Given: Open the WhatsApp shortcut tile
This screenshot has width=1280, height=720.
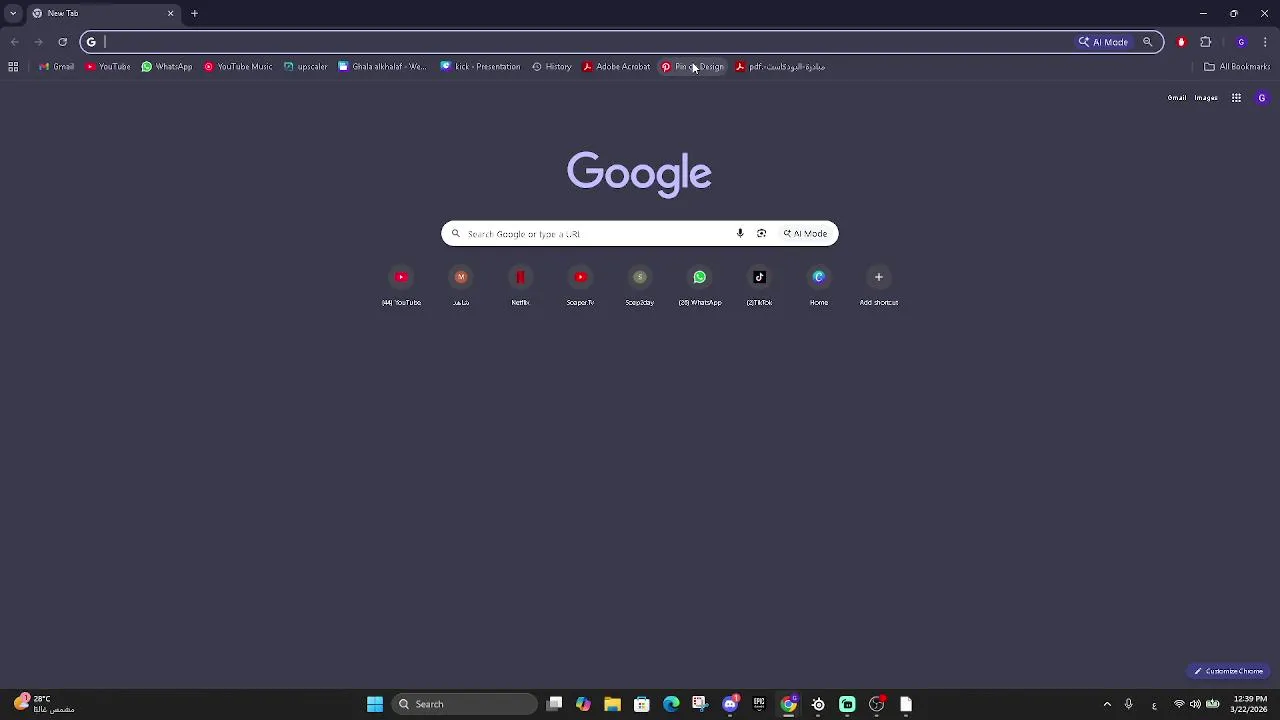Looking at the screenshot, I should pyautogui.click(x=700, y=285).
